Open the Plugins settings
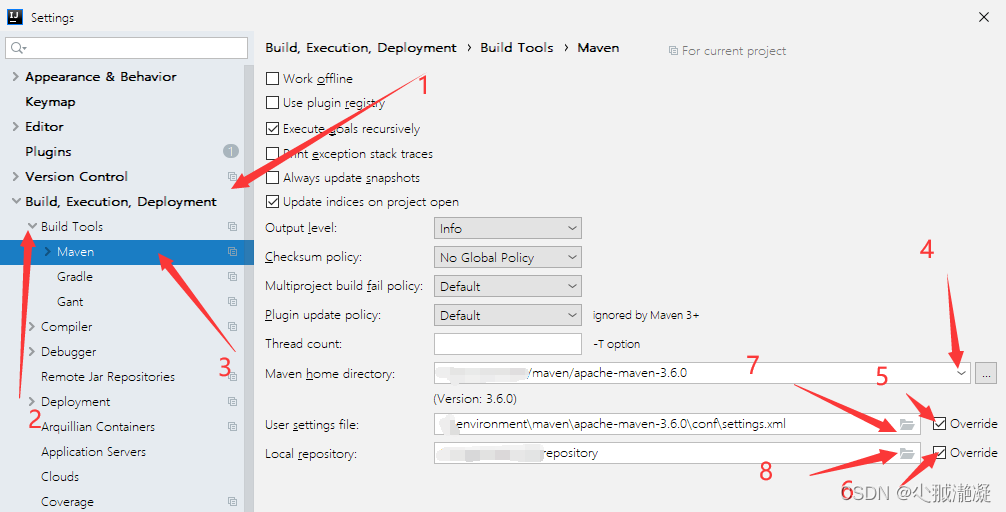Viewport: 1006px width, 512px height. [48, 151]
